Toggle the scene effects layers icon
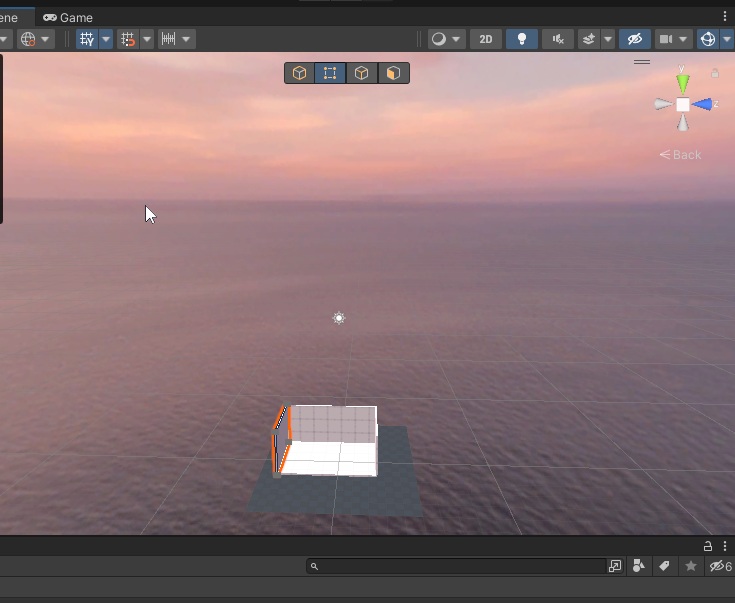735x603 pixels. [589, 39]
